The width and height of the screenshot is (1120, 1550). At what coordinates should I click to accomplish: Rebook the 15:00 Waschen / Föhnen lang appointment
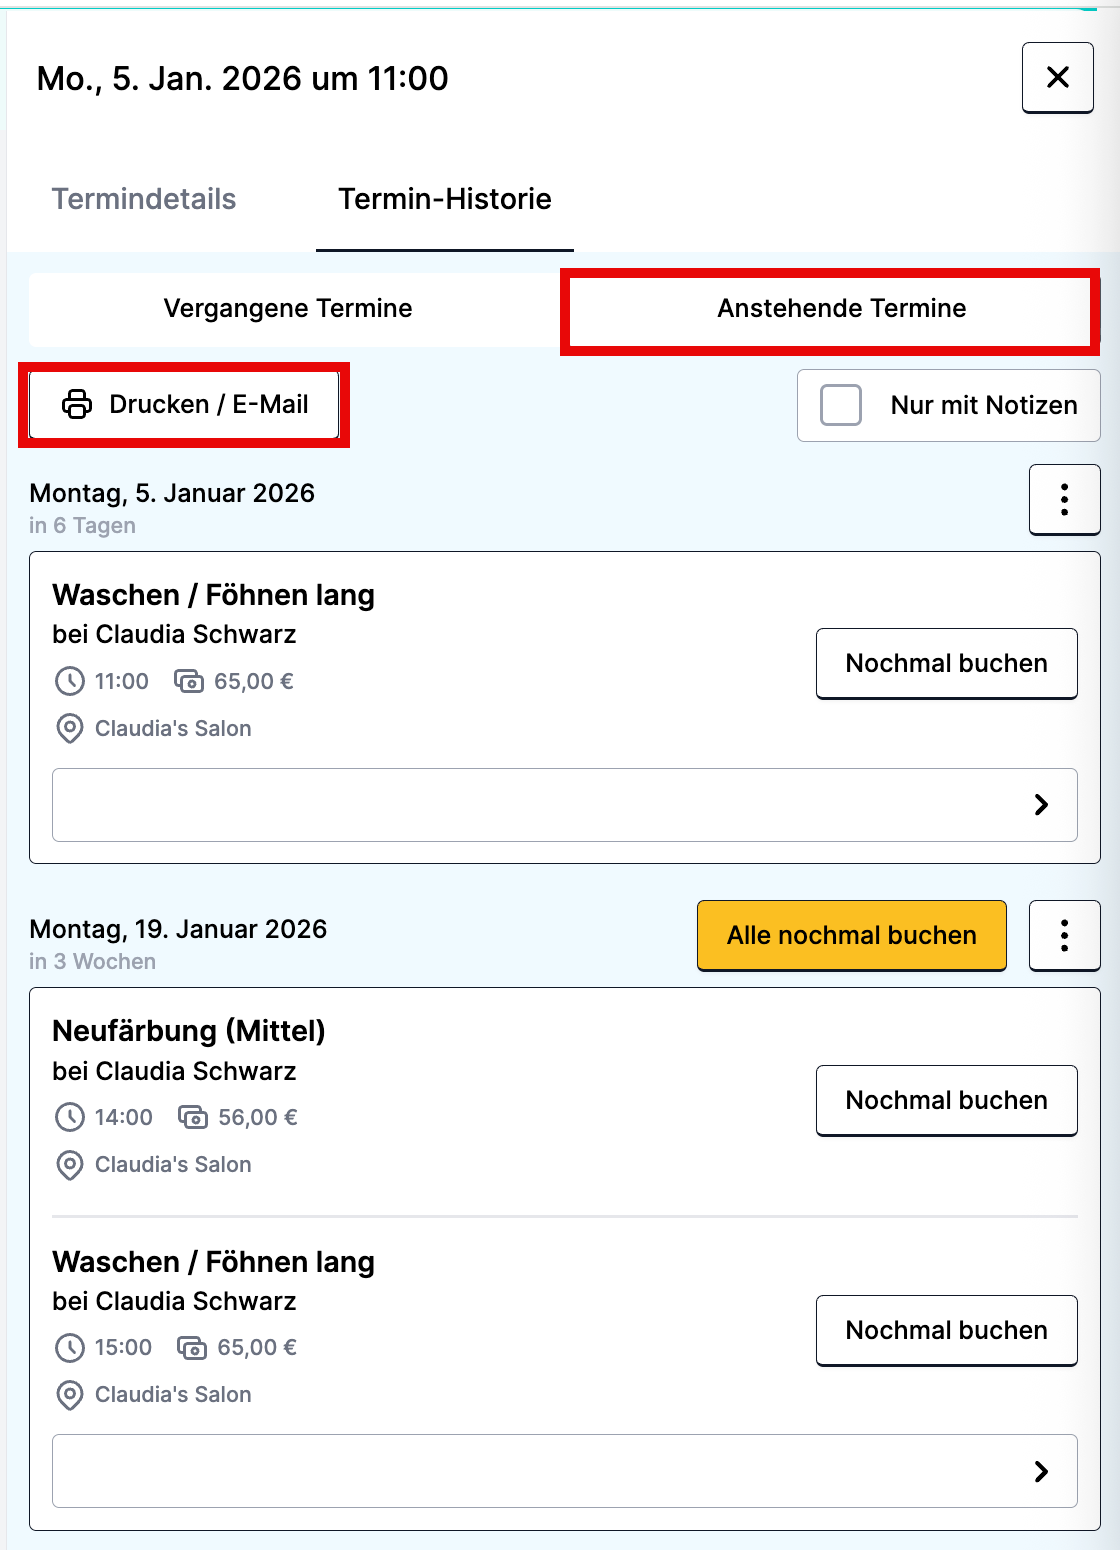[946, 1331]
